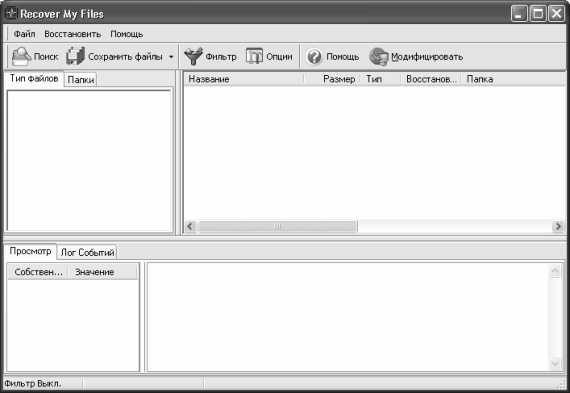Click the Собствен... column header
The width and height of the screenshot is (570, 393).
(x=38, y=272)
